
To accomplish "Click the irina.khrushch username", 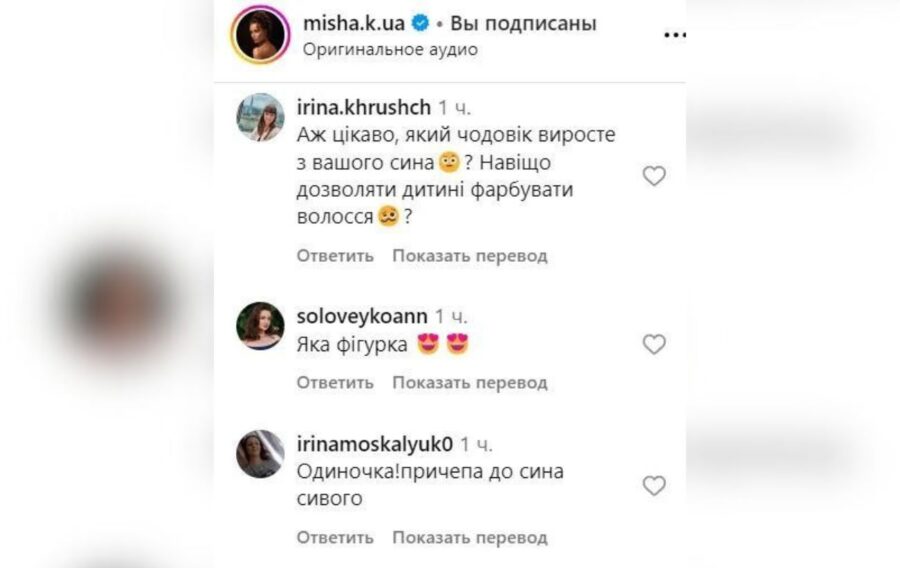I will pyautogui.click(x=364, y=107).
